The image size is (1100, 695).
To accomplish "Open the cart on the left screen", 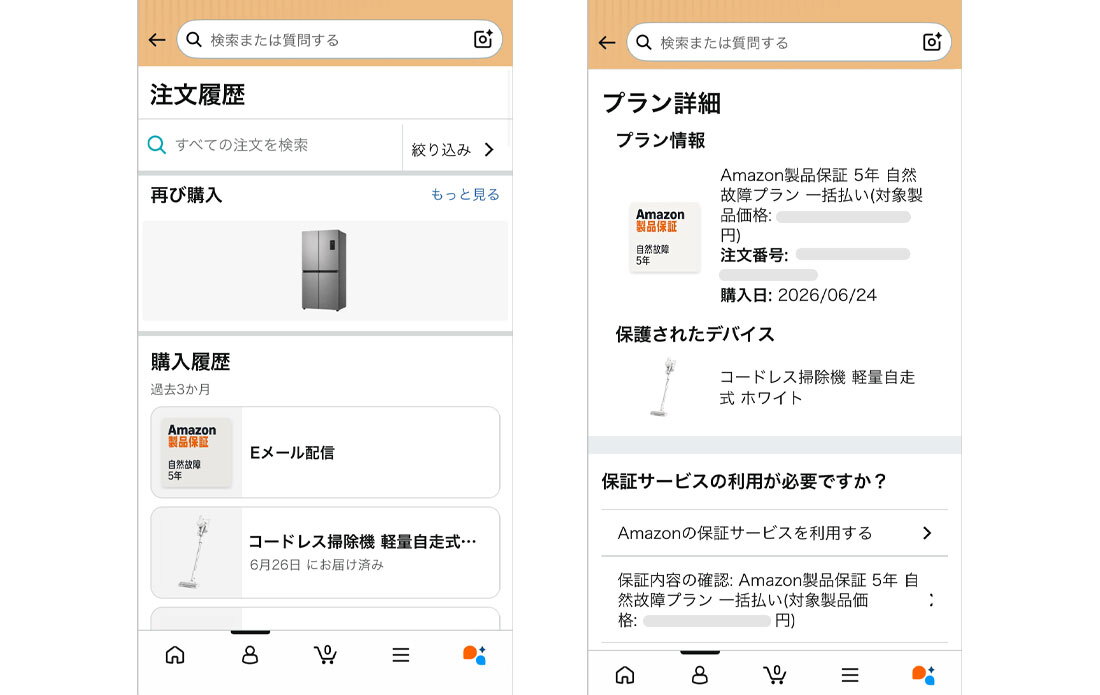I will [325, 655].
